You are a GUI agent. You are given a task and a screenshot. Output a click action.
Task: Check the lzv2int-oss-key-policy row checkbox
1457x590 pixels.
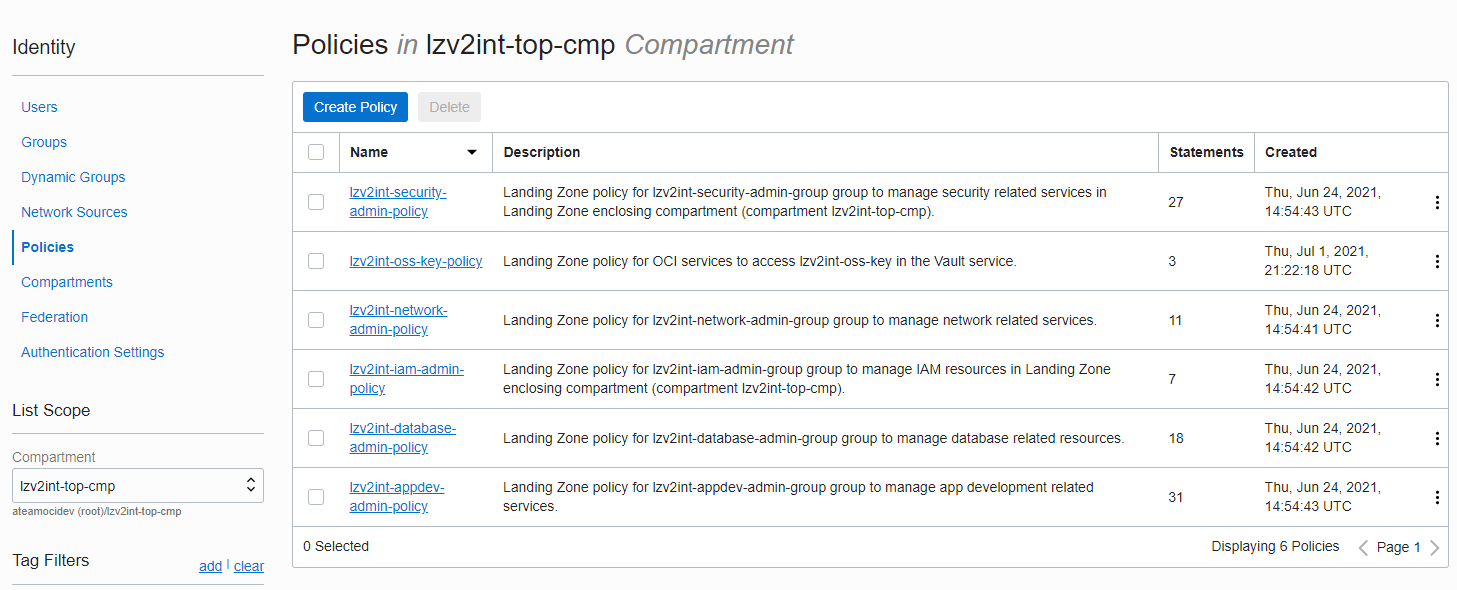(x=316, y=261)
